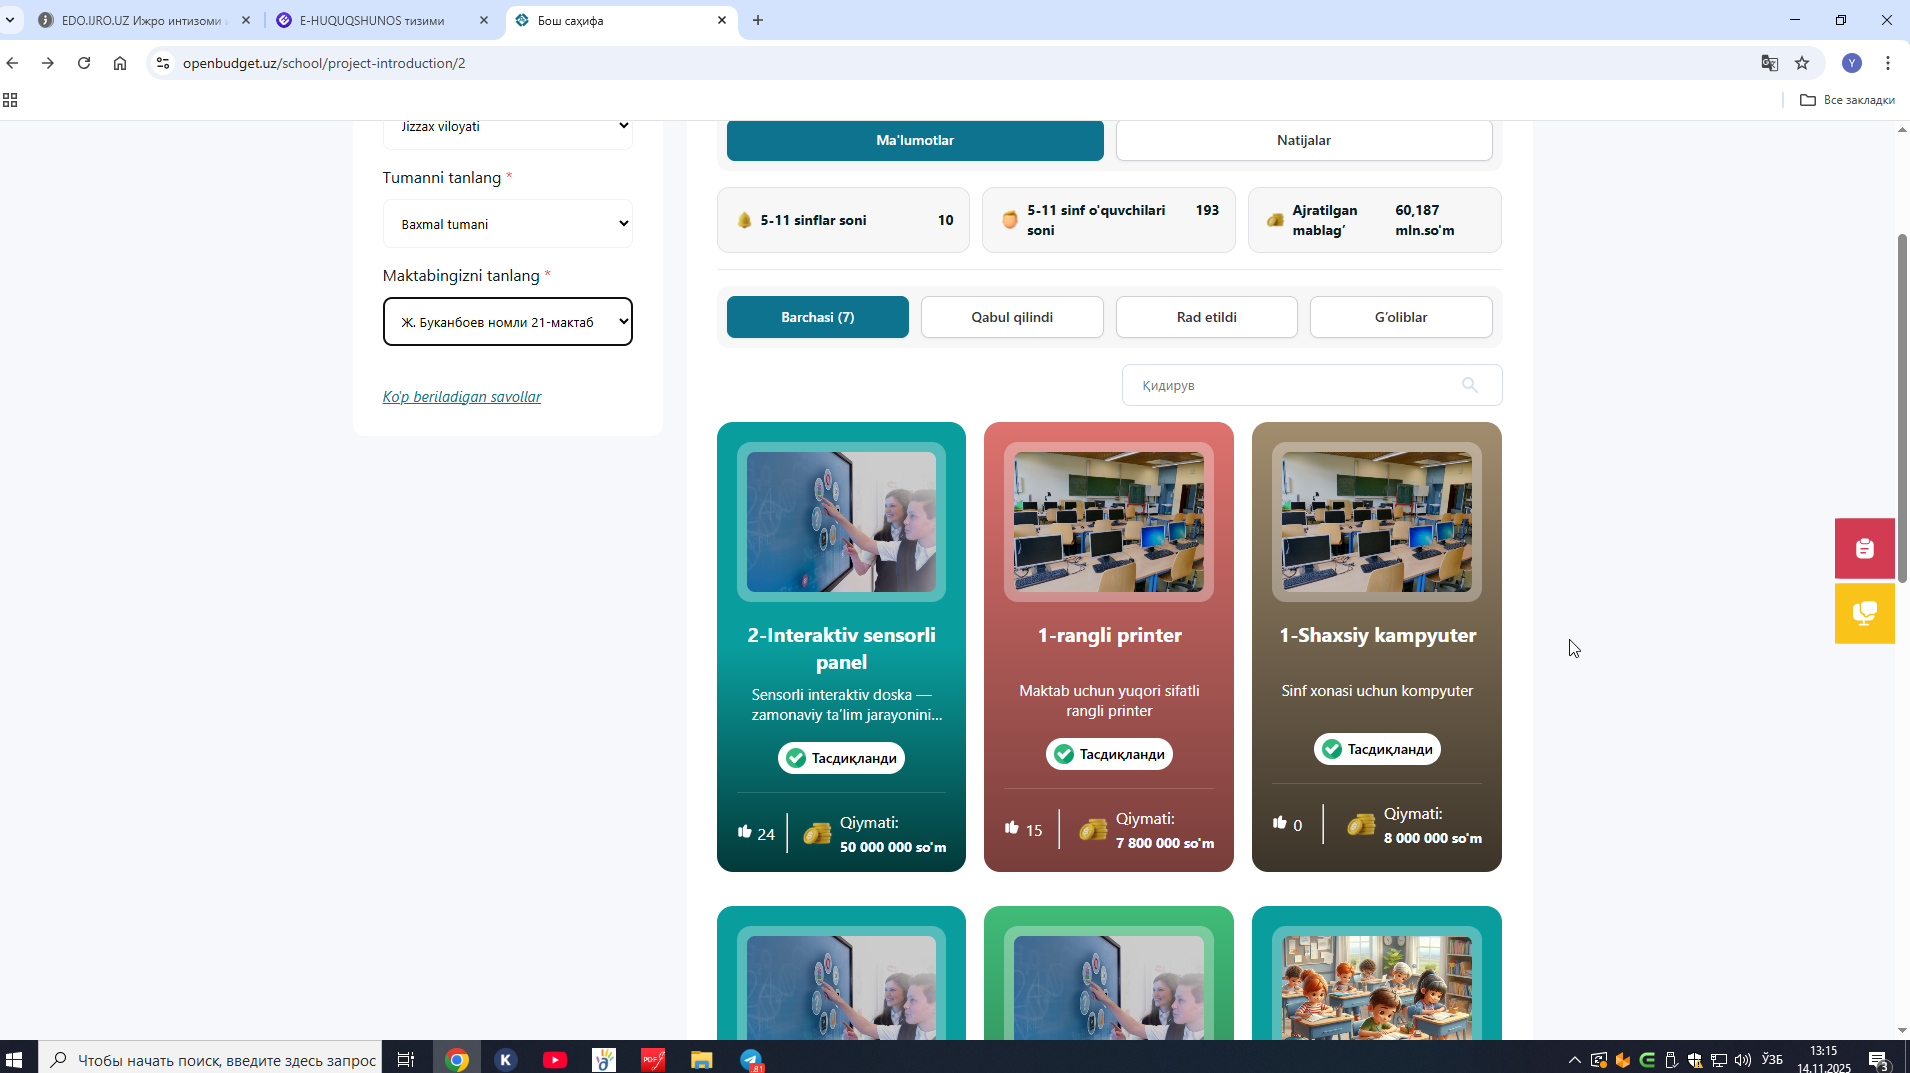The height and width of the screenshot is (1073, 1910).
Task: Open the interactive panel thumbnail image
Action: 841,522
